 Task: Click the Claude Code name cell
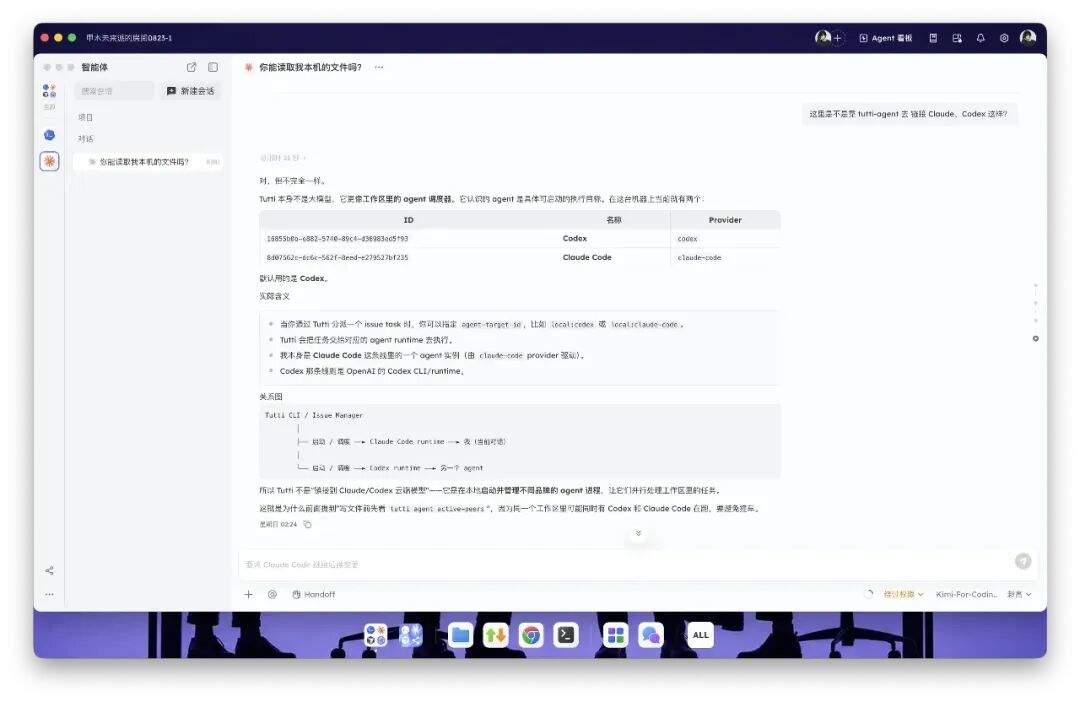tap(587, 258)
